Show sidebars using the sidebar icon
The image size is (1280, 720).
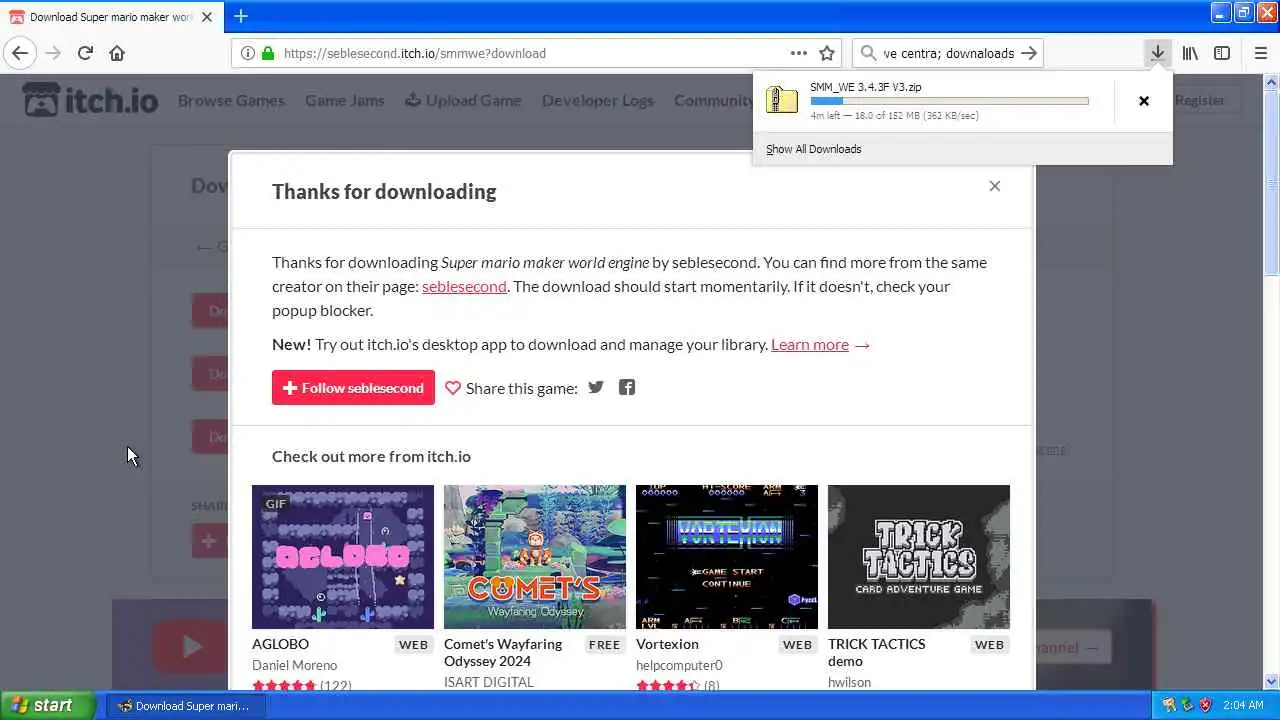click(1222, 53)
